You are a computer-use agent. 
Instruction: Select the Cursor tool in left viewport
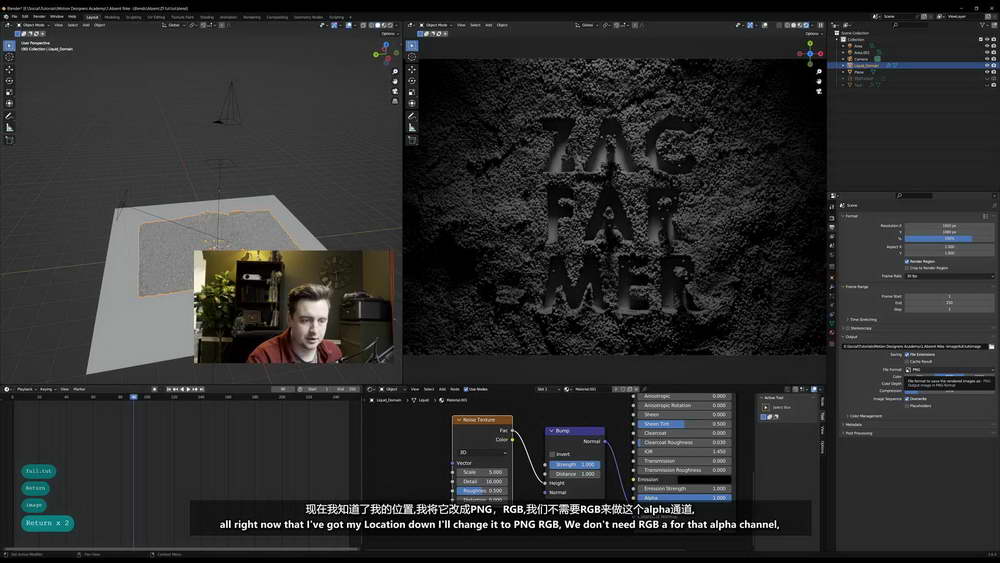9,57
